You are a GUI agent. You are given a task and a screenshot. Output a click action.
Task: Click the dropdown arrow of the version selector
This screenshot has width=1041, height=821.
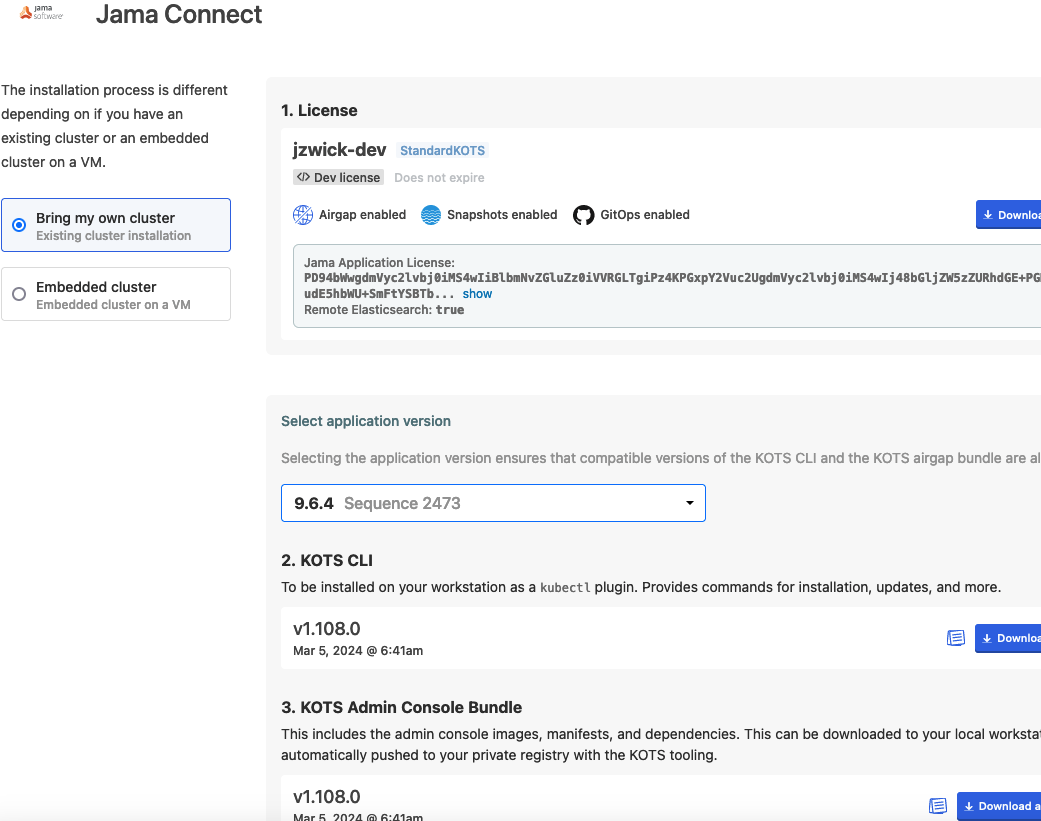click(690, 503)
